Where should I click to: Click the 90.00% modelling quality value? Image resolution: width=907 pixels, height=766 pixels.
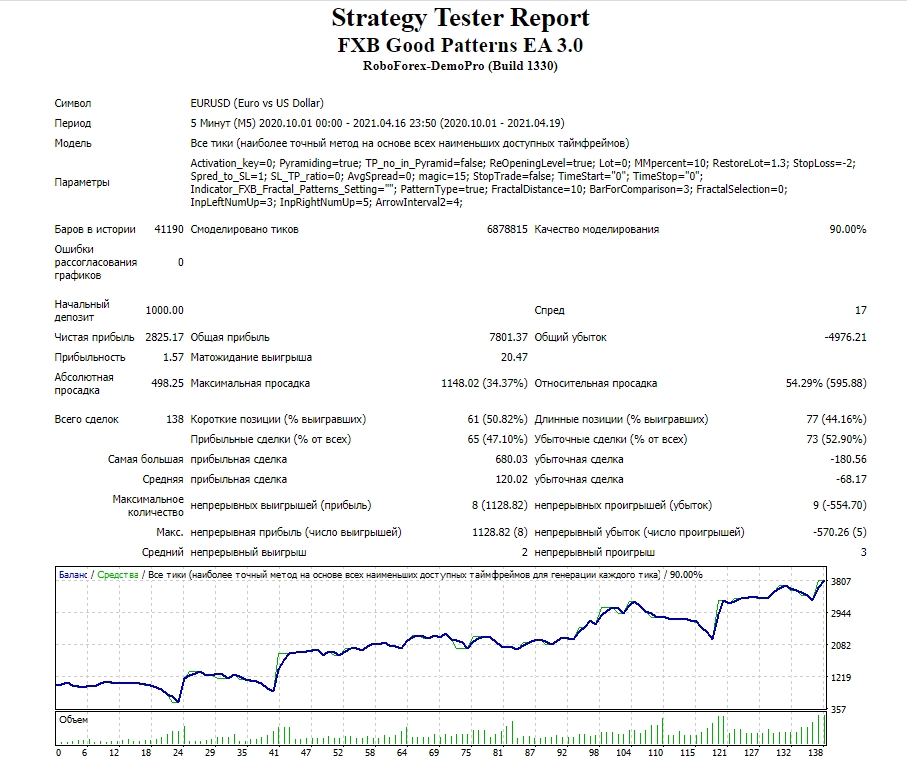[847, 229]
